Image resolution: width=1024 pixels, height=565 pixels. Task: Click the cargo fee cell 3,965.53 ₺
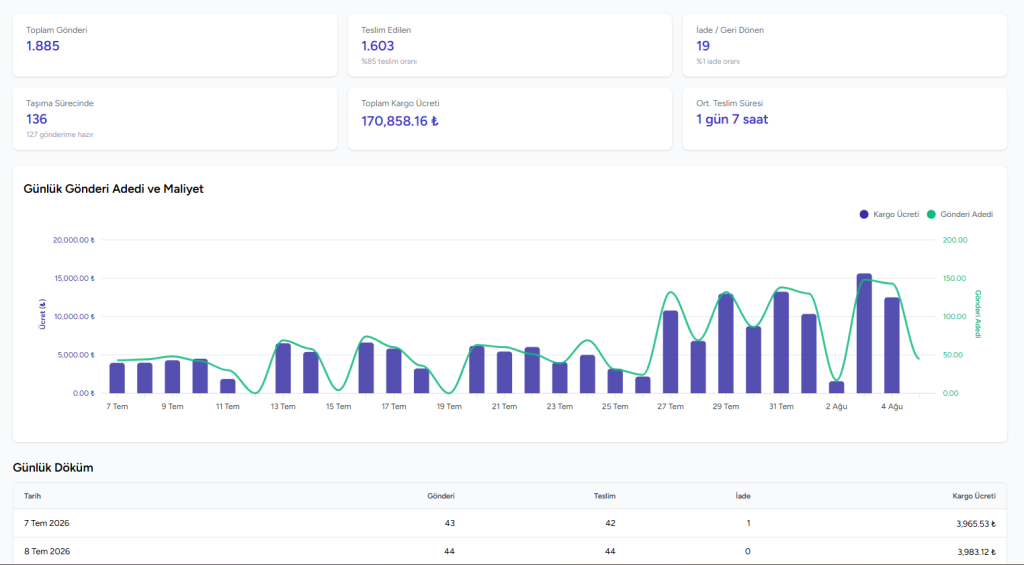[x=976, y=524]
